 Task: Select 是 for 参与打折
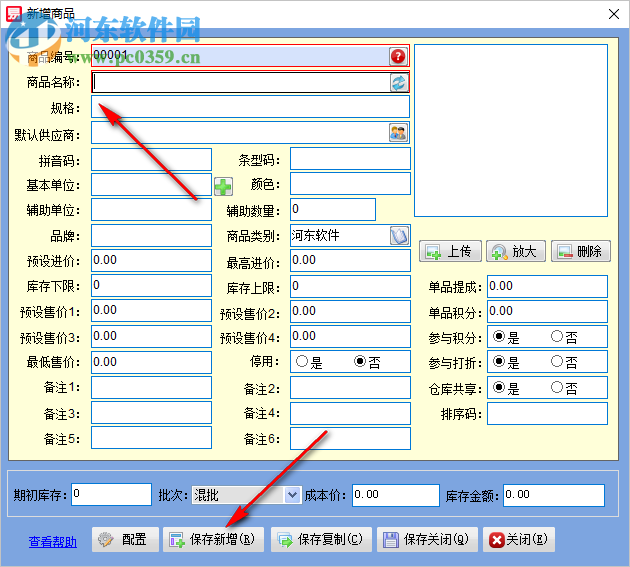(x=499, y=362)
